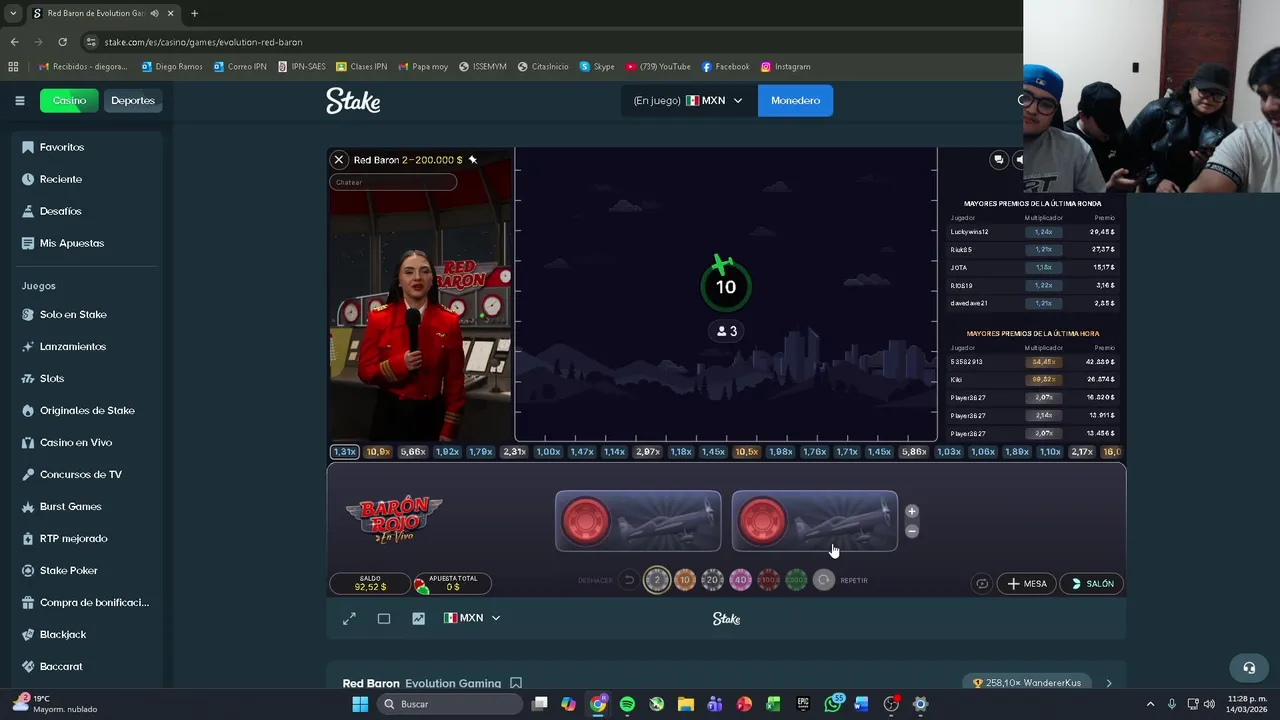Viewport: 1280px width, 720px height.
Task: Open MXN currency dropdown below game
Action: click(472, 618)
